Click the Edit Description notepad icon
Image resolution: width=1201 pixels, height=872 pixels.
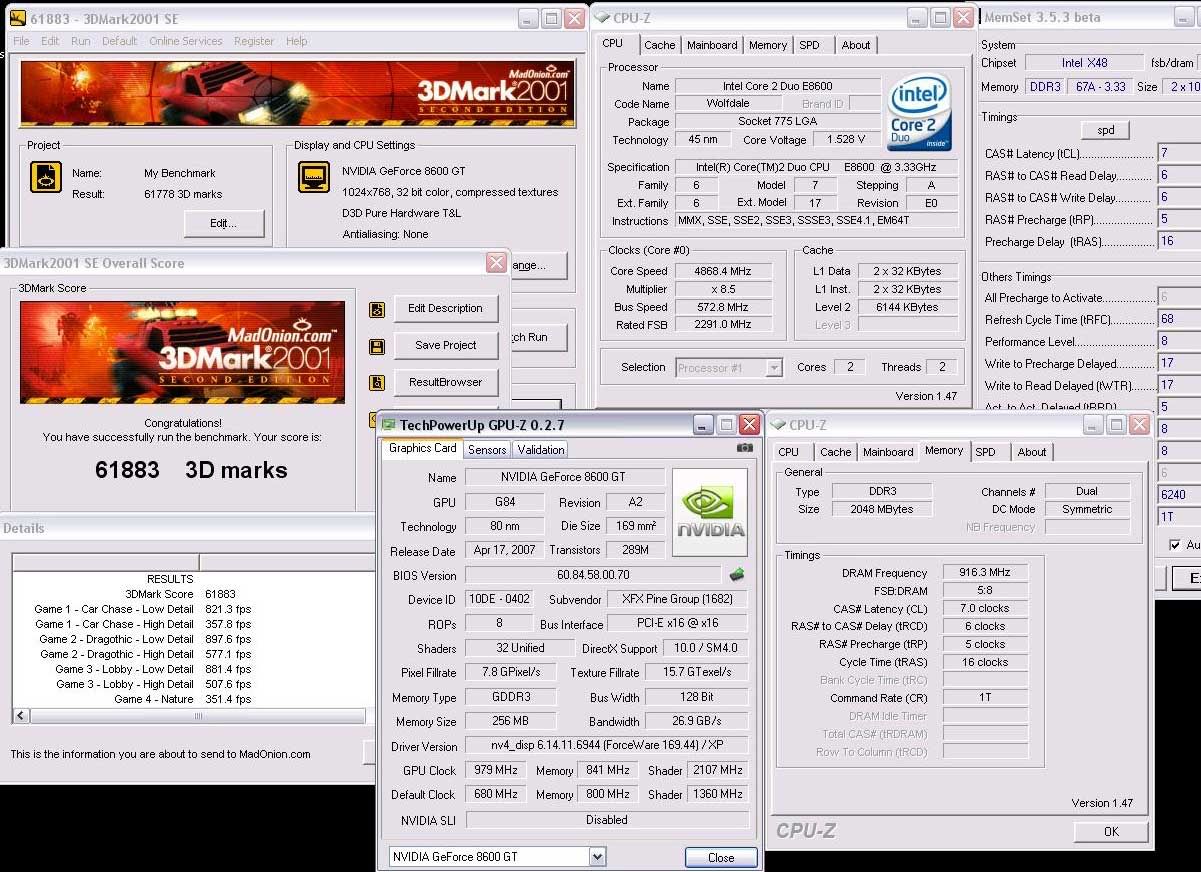coord(377,310)
